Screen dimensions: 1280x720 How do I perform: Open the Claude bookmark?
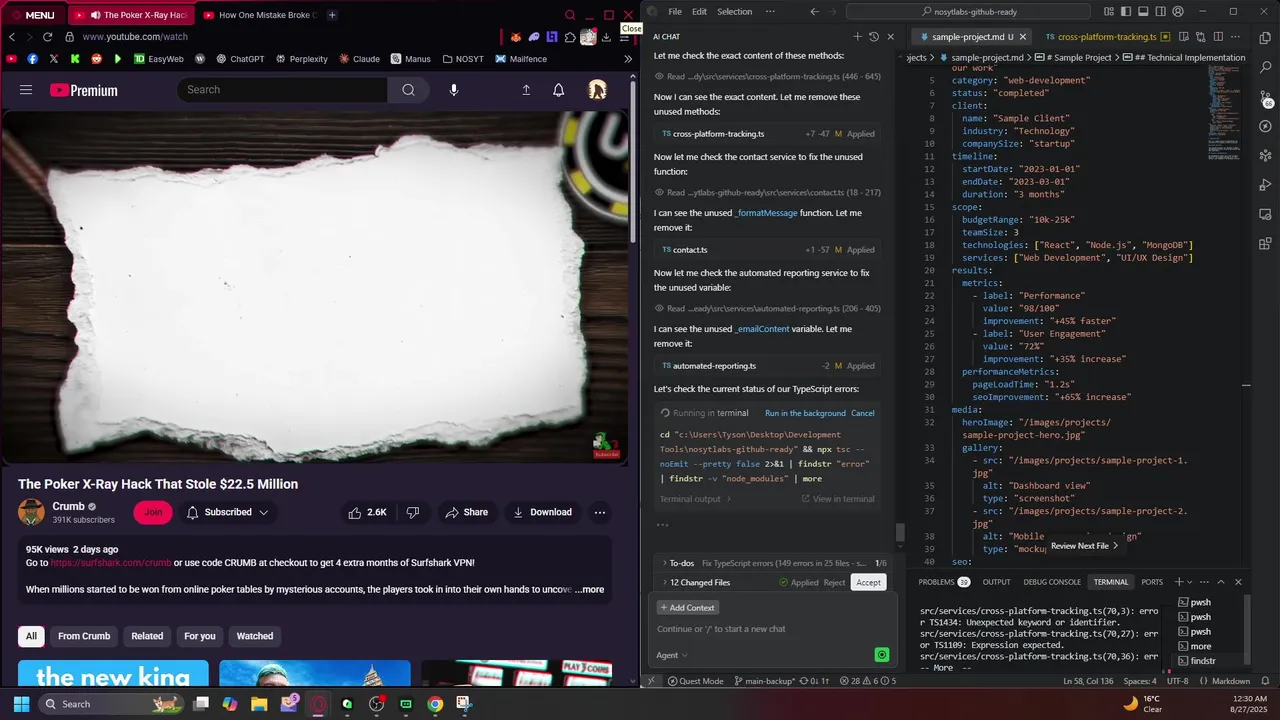(x=359, y=59)
